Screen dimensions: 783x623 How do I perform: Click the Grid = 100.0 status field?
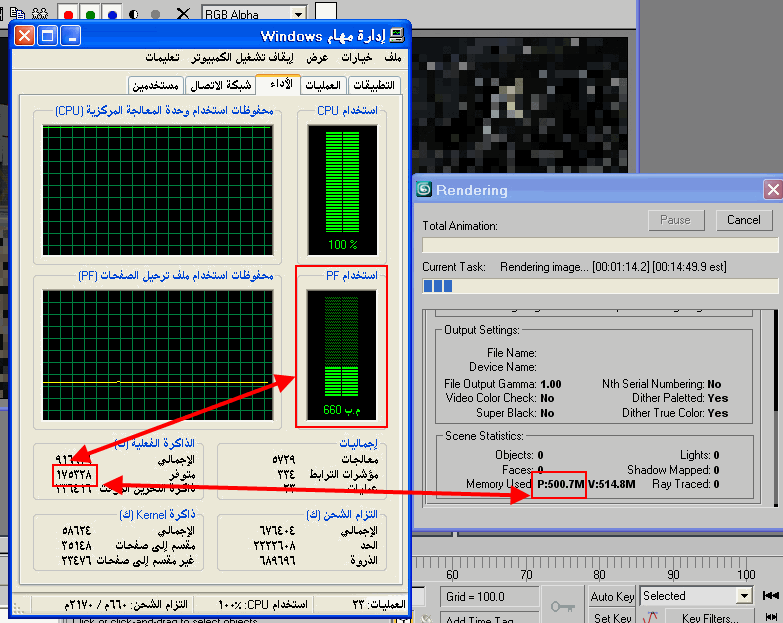pos(489,597)
